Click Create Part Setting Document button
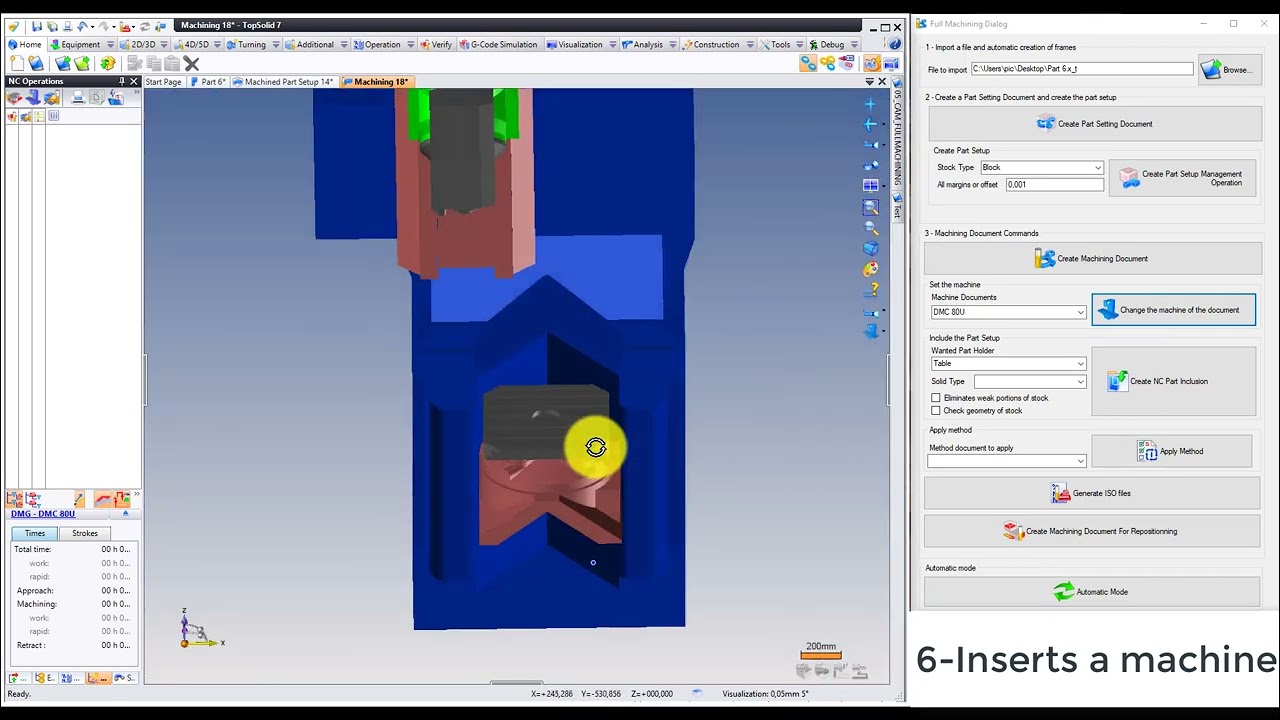Viewport: 1280px width, 720px height. coord(1095,124)
